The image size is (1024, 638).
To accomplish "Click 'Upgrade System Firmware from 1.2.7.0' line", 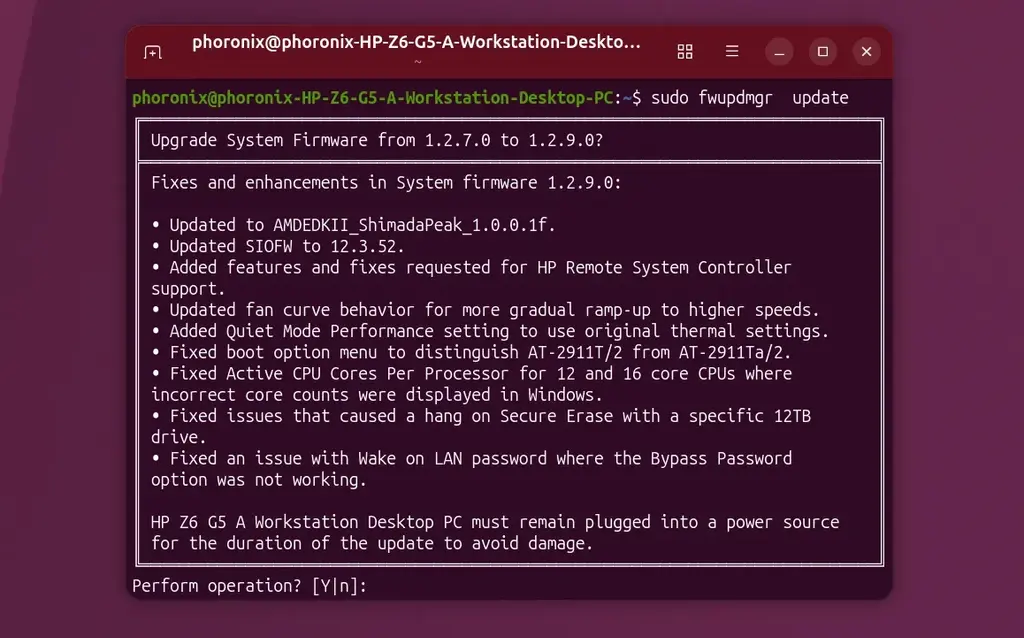I will 377,140.
